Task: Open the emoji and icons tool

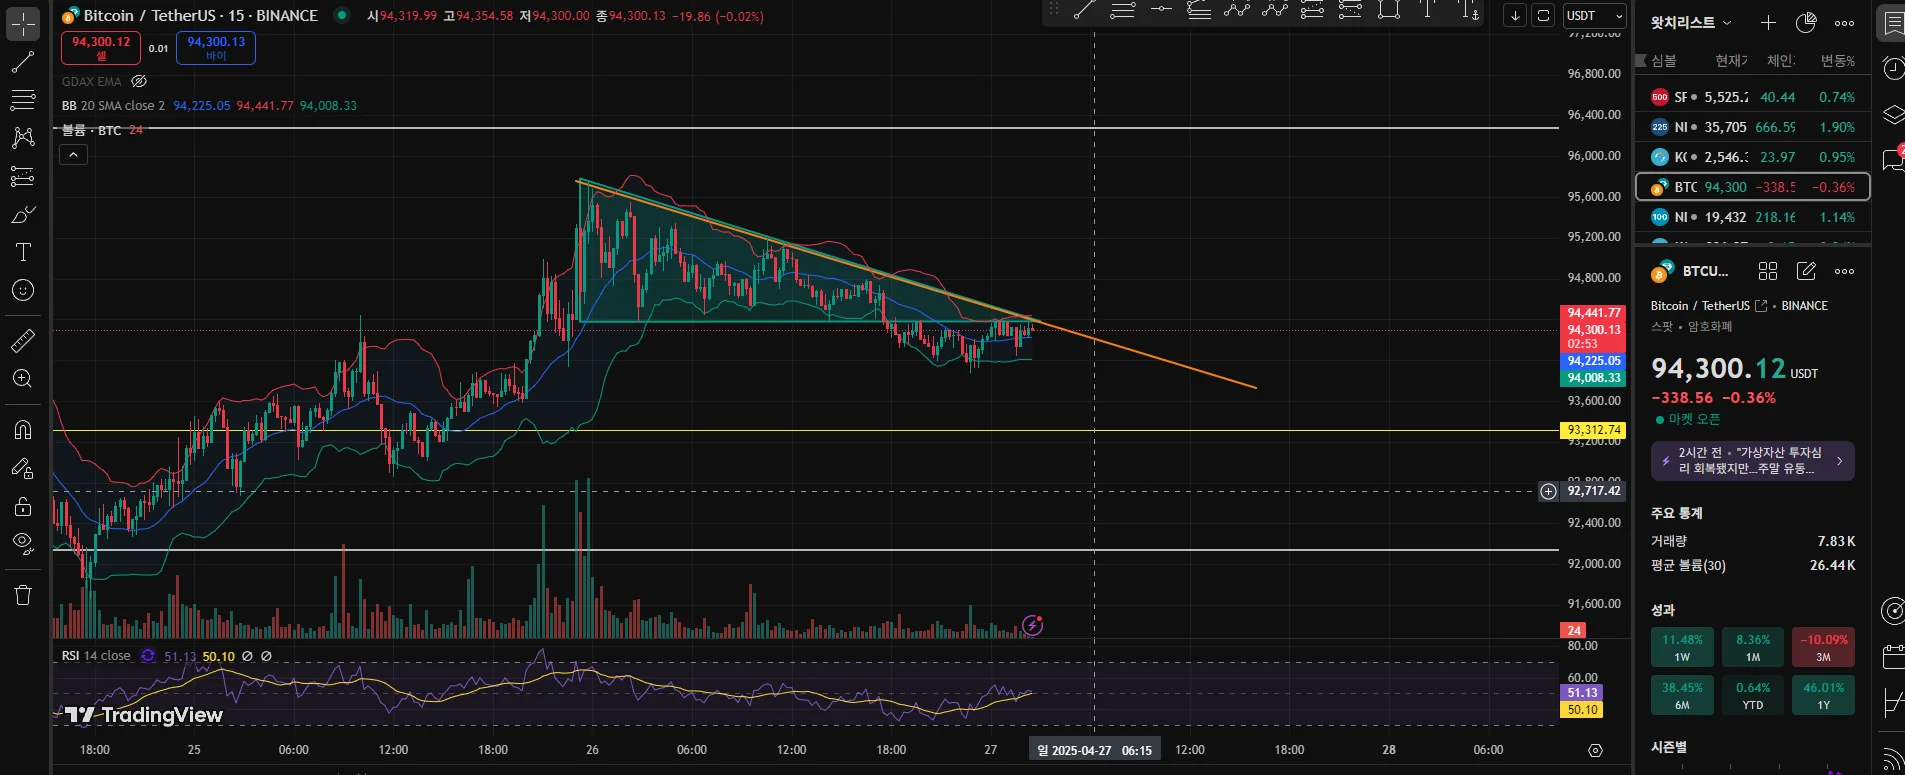Action: click(x=22, y=290)
